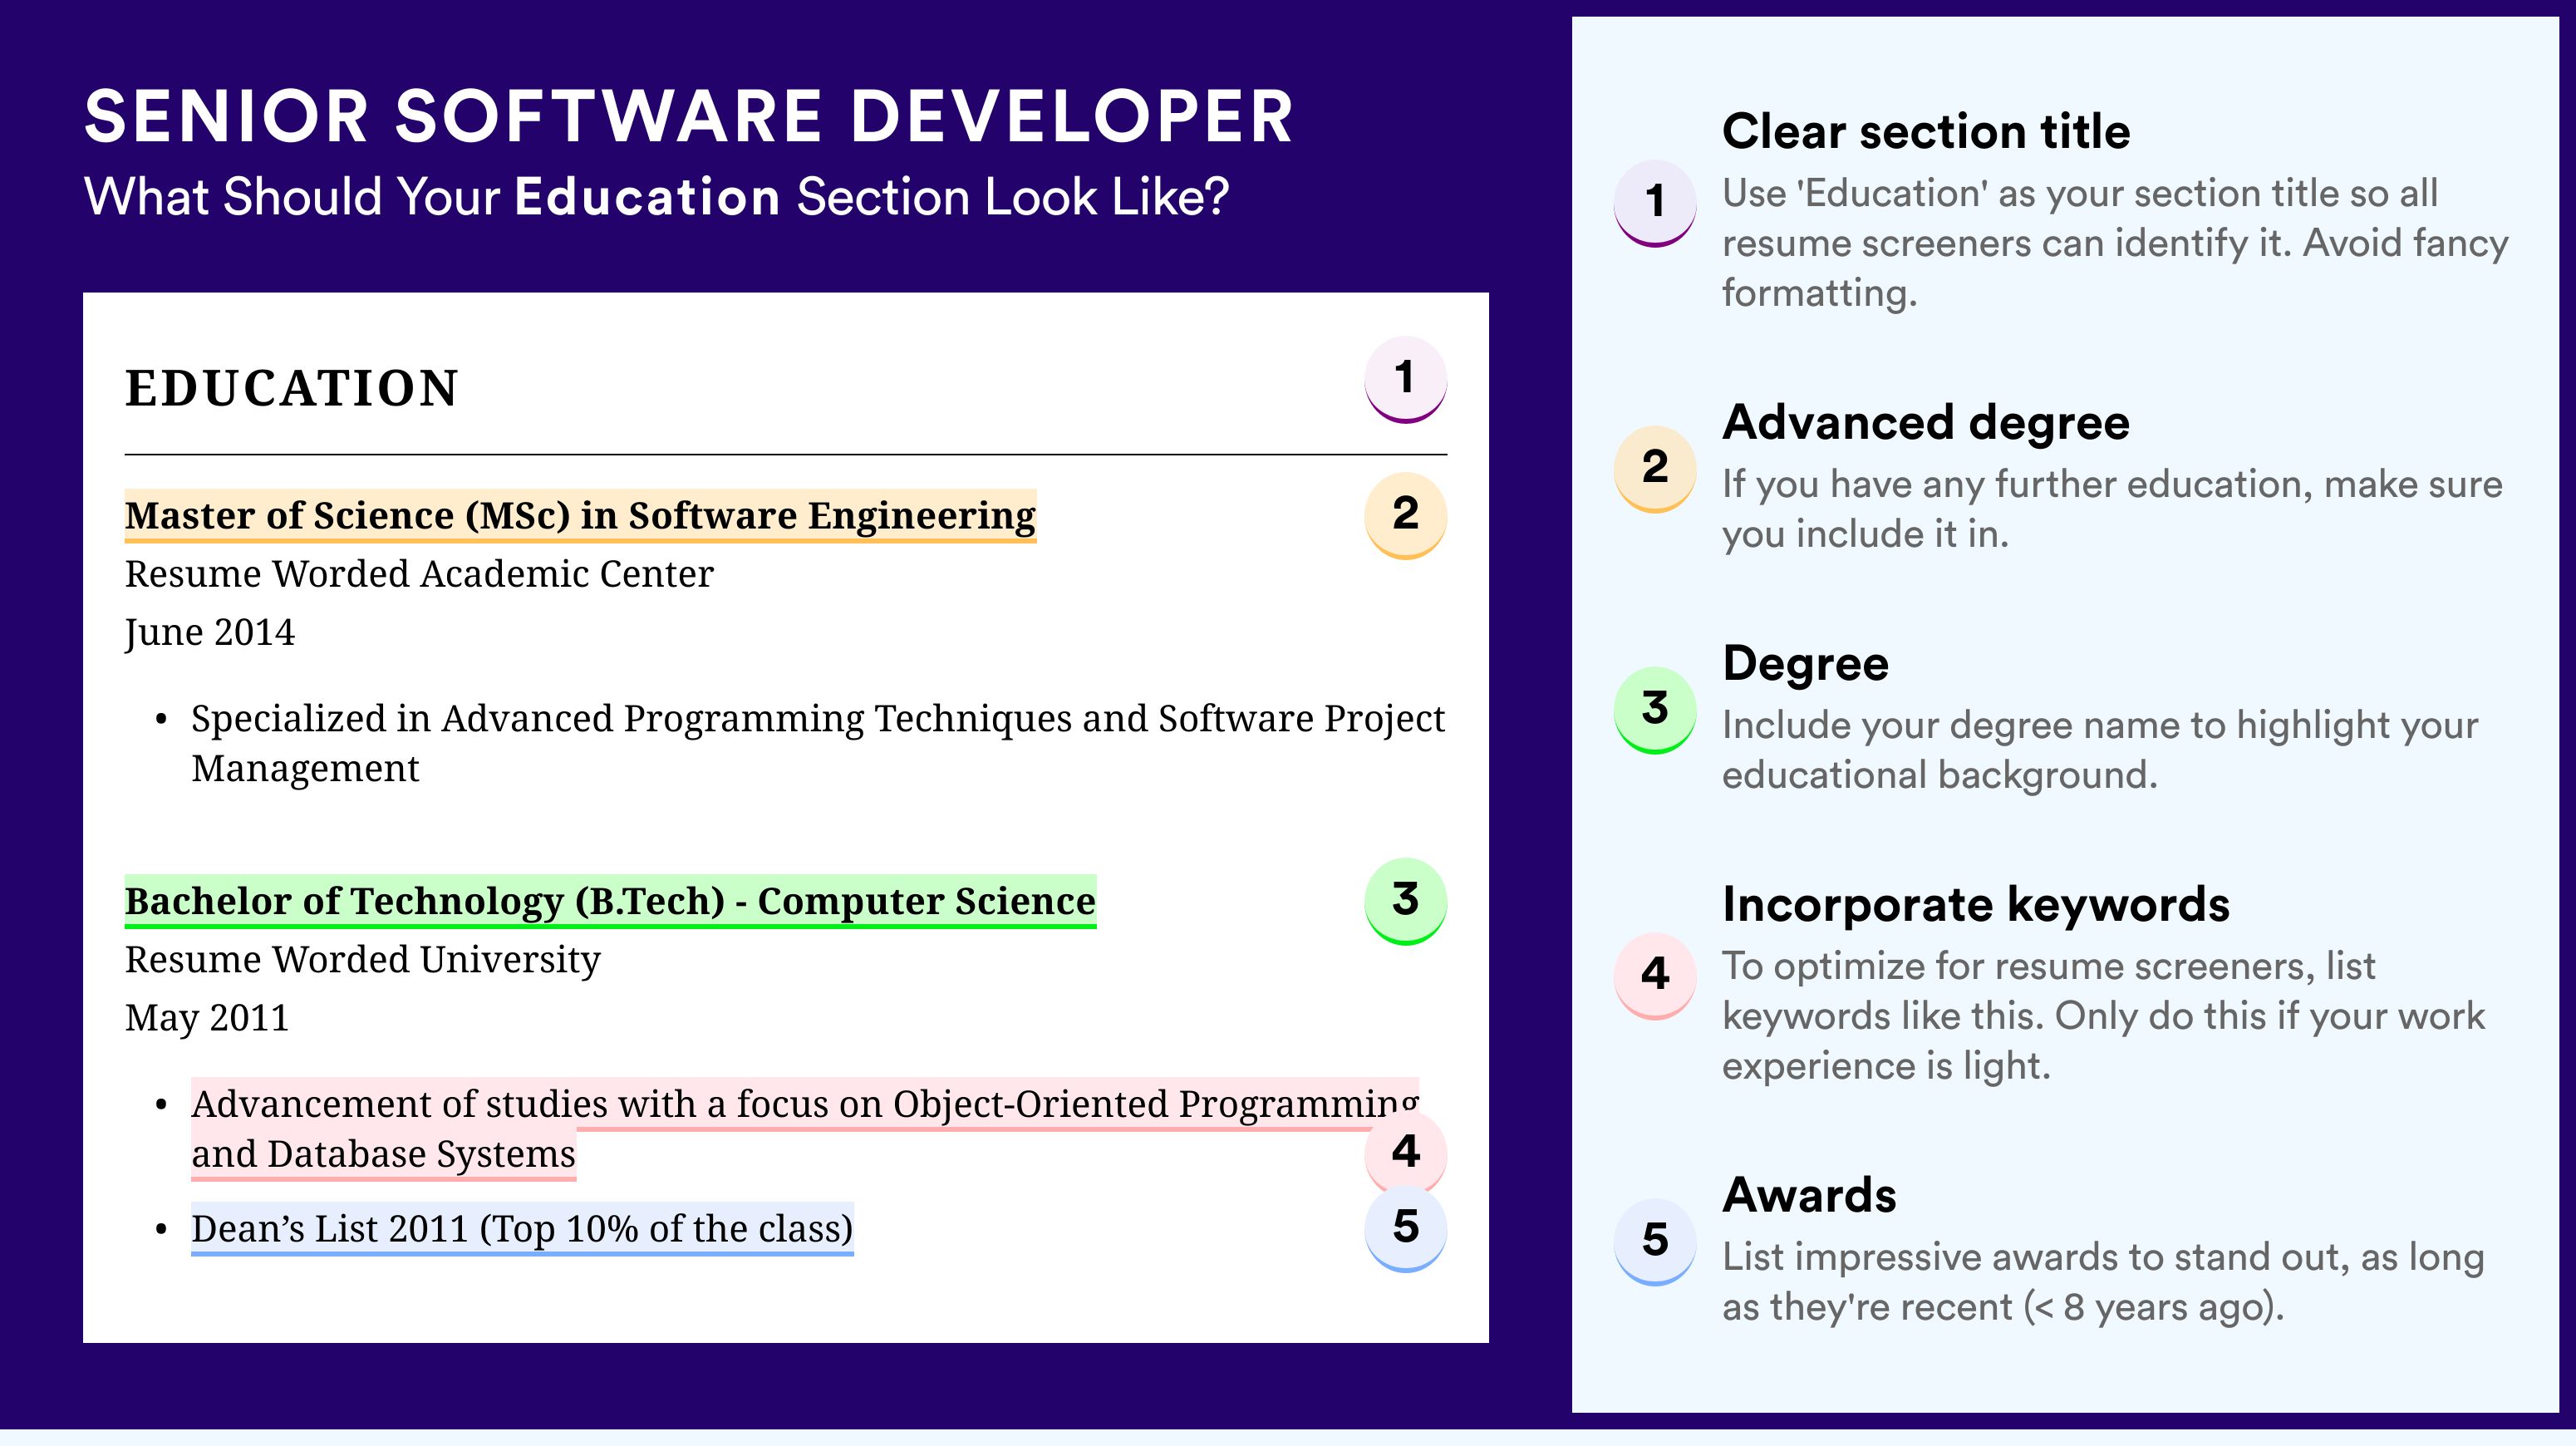Select the "May 2011" date
The width and height of the screenshot is (2576, 1446).
pyautogui.click(x=206, y=1018)
